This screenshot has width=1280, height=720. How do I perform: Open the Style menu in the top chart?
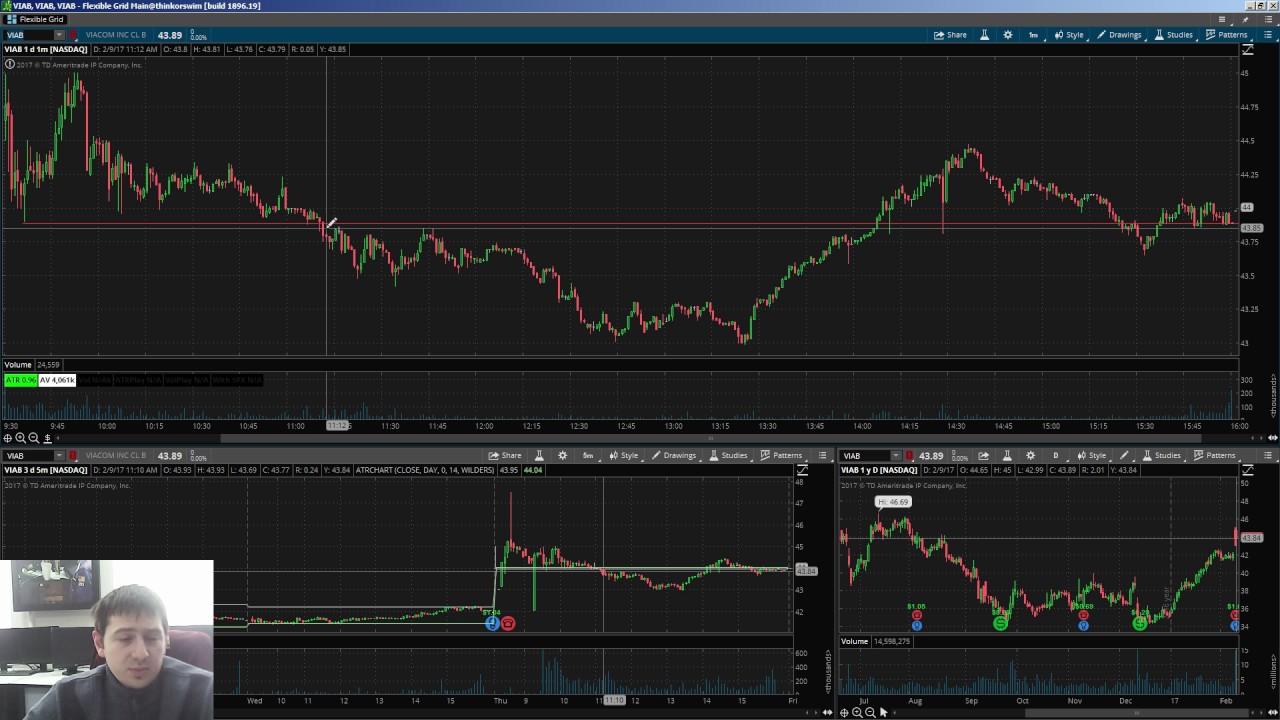[1068, 35]
